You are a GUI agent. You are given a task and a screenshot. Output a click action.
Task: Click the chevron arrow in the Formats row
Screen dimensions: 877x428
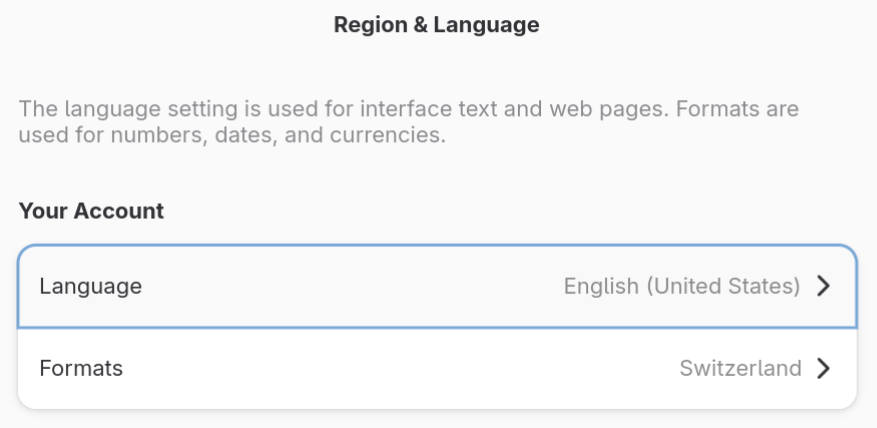(823, 368)
